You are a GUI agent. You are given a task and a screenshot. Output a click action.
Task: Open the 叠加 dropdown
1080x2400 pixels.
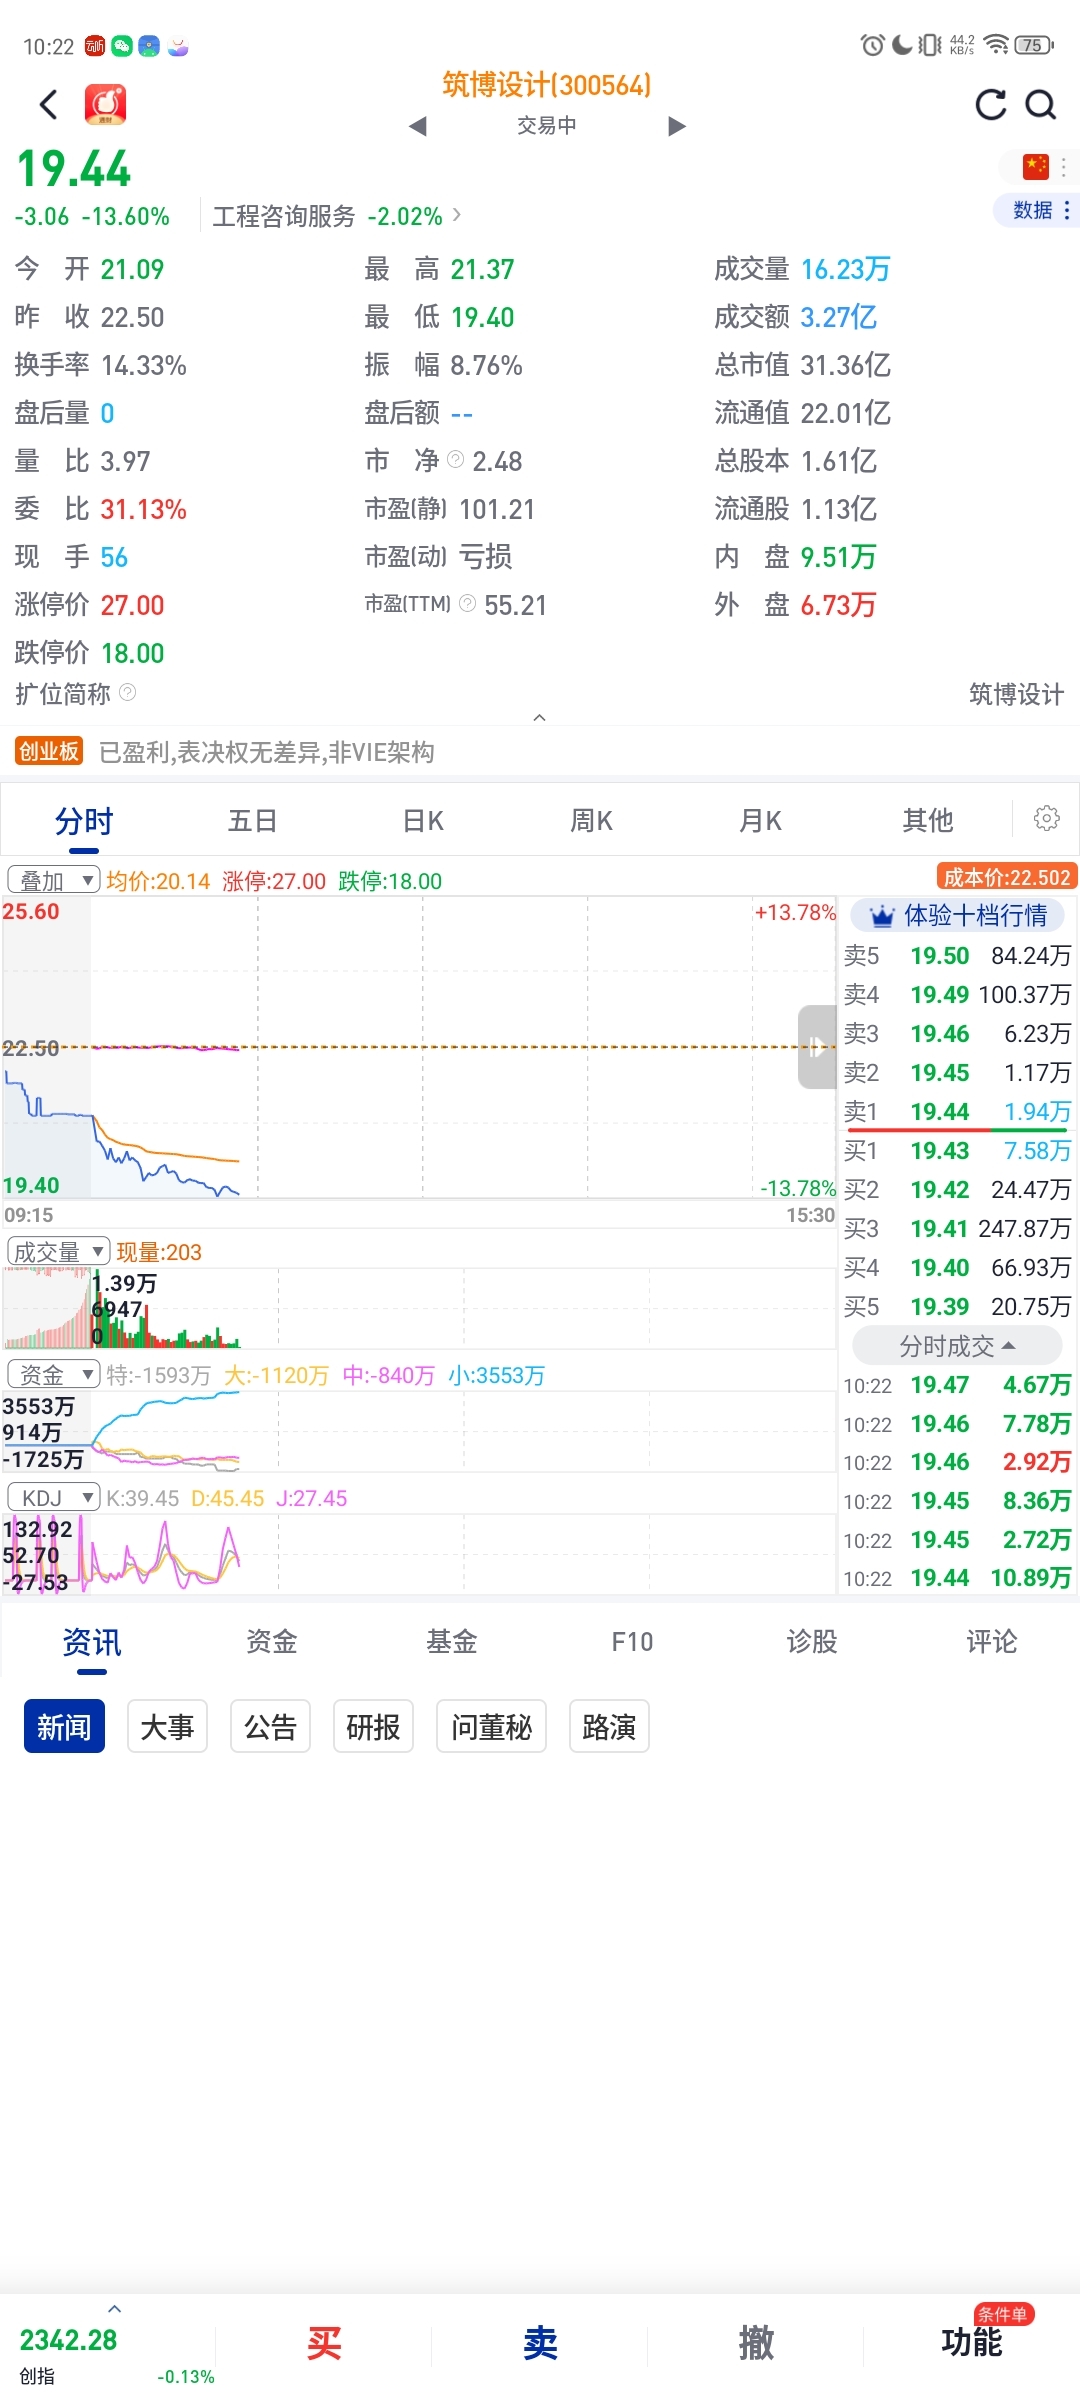tap(54, 880)
